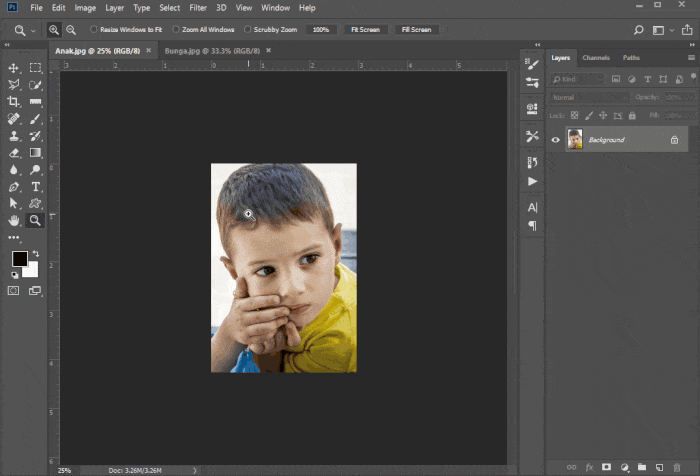Screen dimensions: 700x476
Task: Select the Brush tool
Action: (35, 119)
